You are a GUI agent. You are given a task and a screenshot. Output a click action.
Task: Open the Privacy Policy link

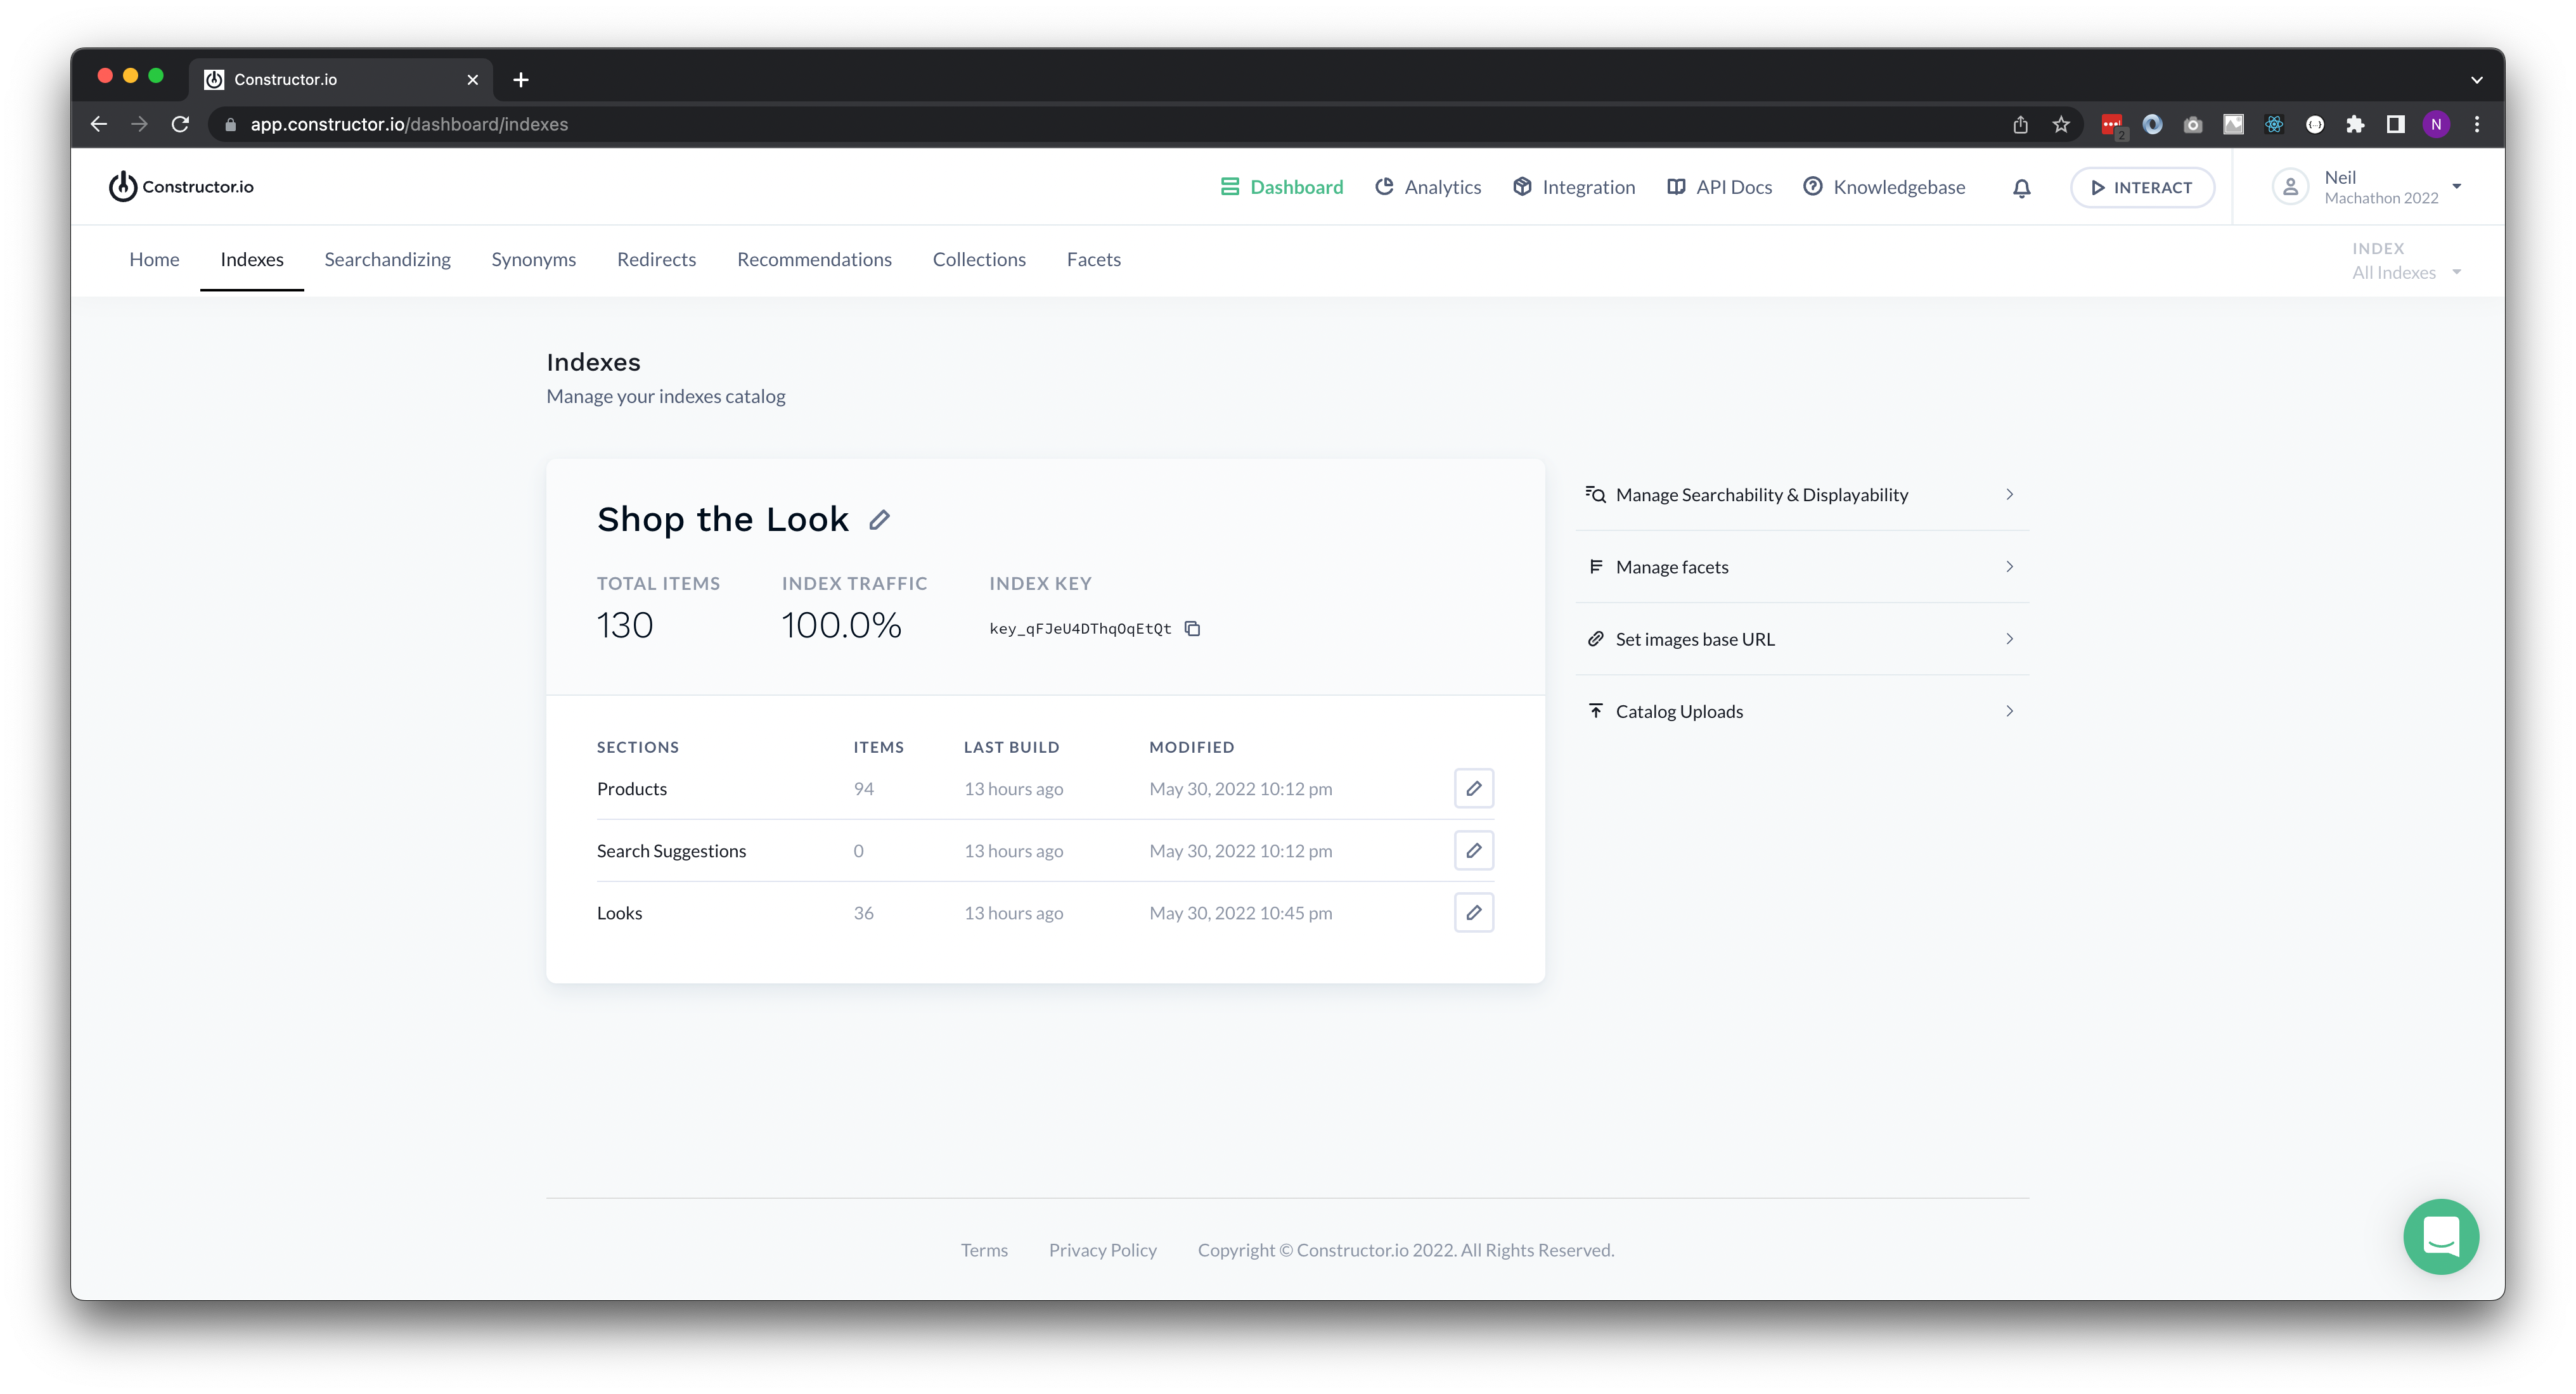[1102, 1249]
